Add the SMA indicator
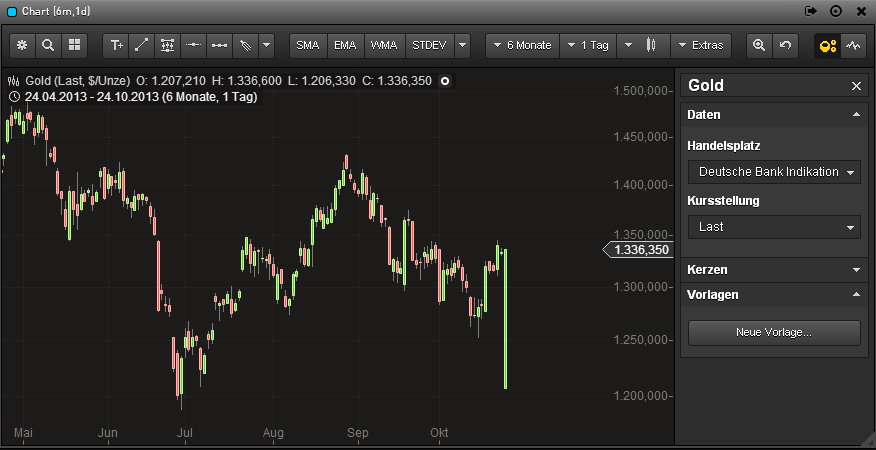 click(308, 45)
